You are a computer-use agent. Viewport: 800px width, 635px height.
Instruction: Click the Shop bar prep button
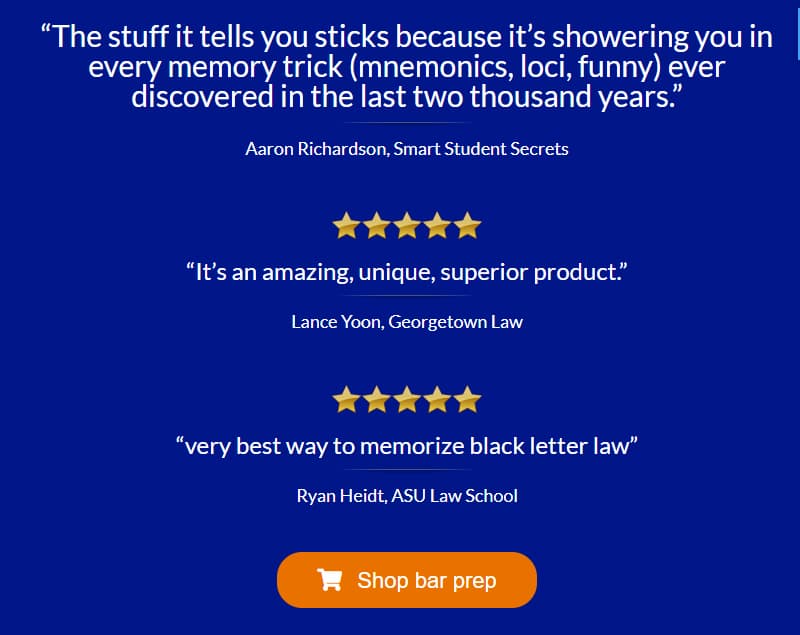pyautogui.click(x=407, y=580)
